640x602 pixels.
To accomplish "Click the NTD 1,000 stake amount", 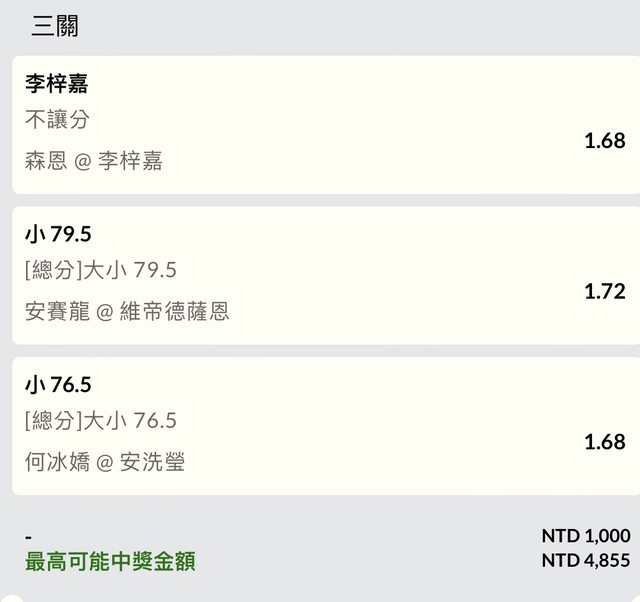I will coord(586,536).
